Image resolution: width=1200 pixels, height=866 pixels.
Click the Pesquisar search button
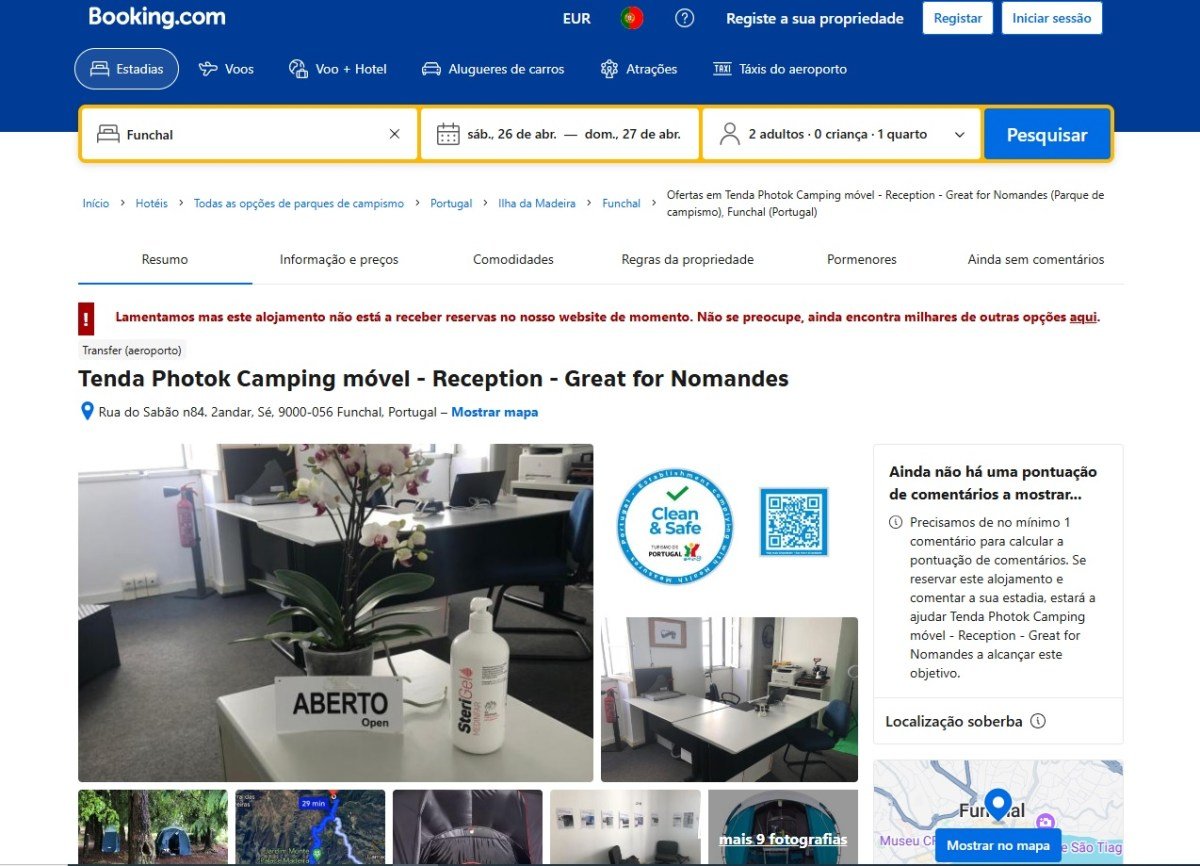pos(1047,134)
